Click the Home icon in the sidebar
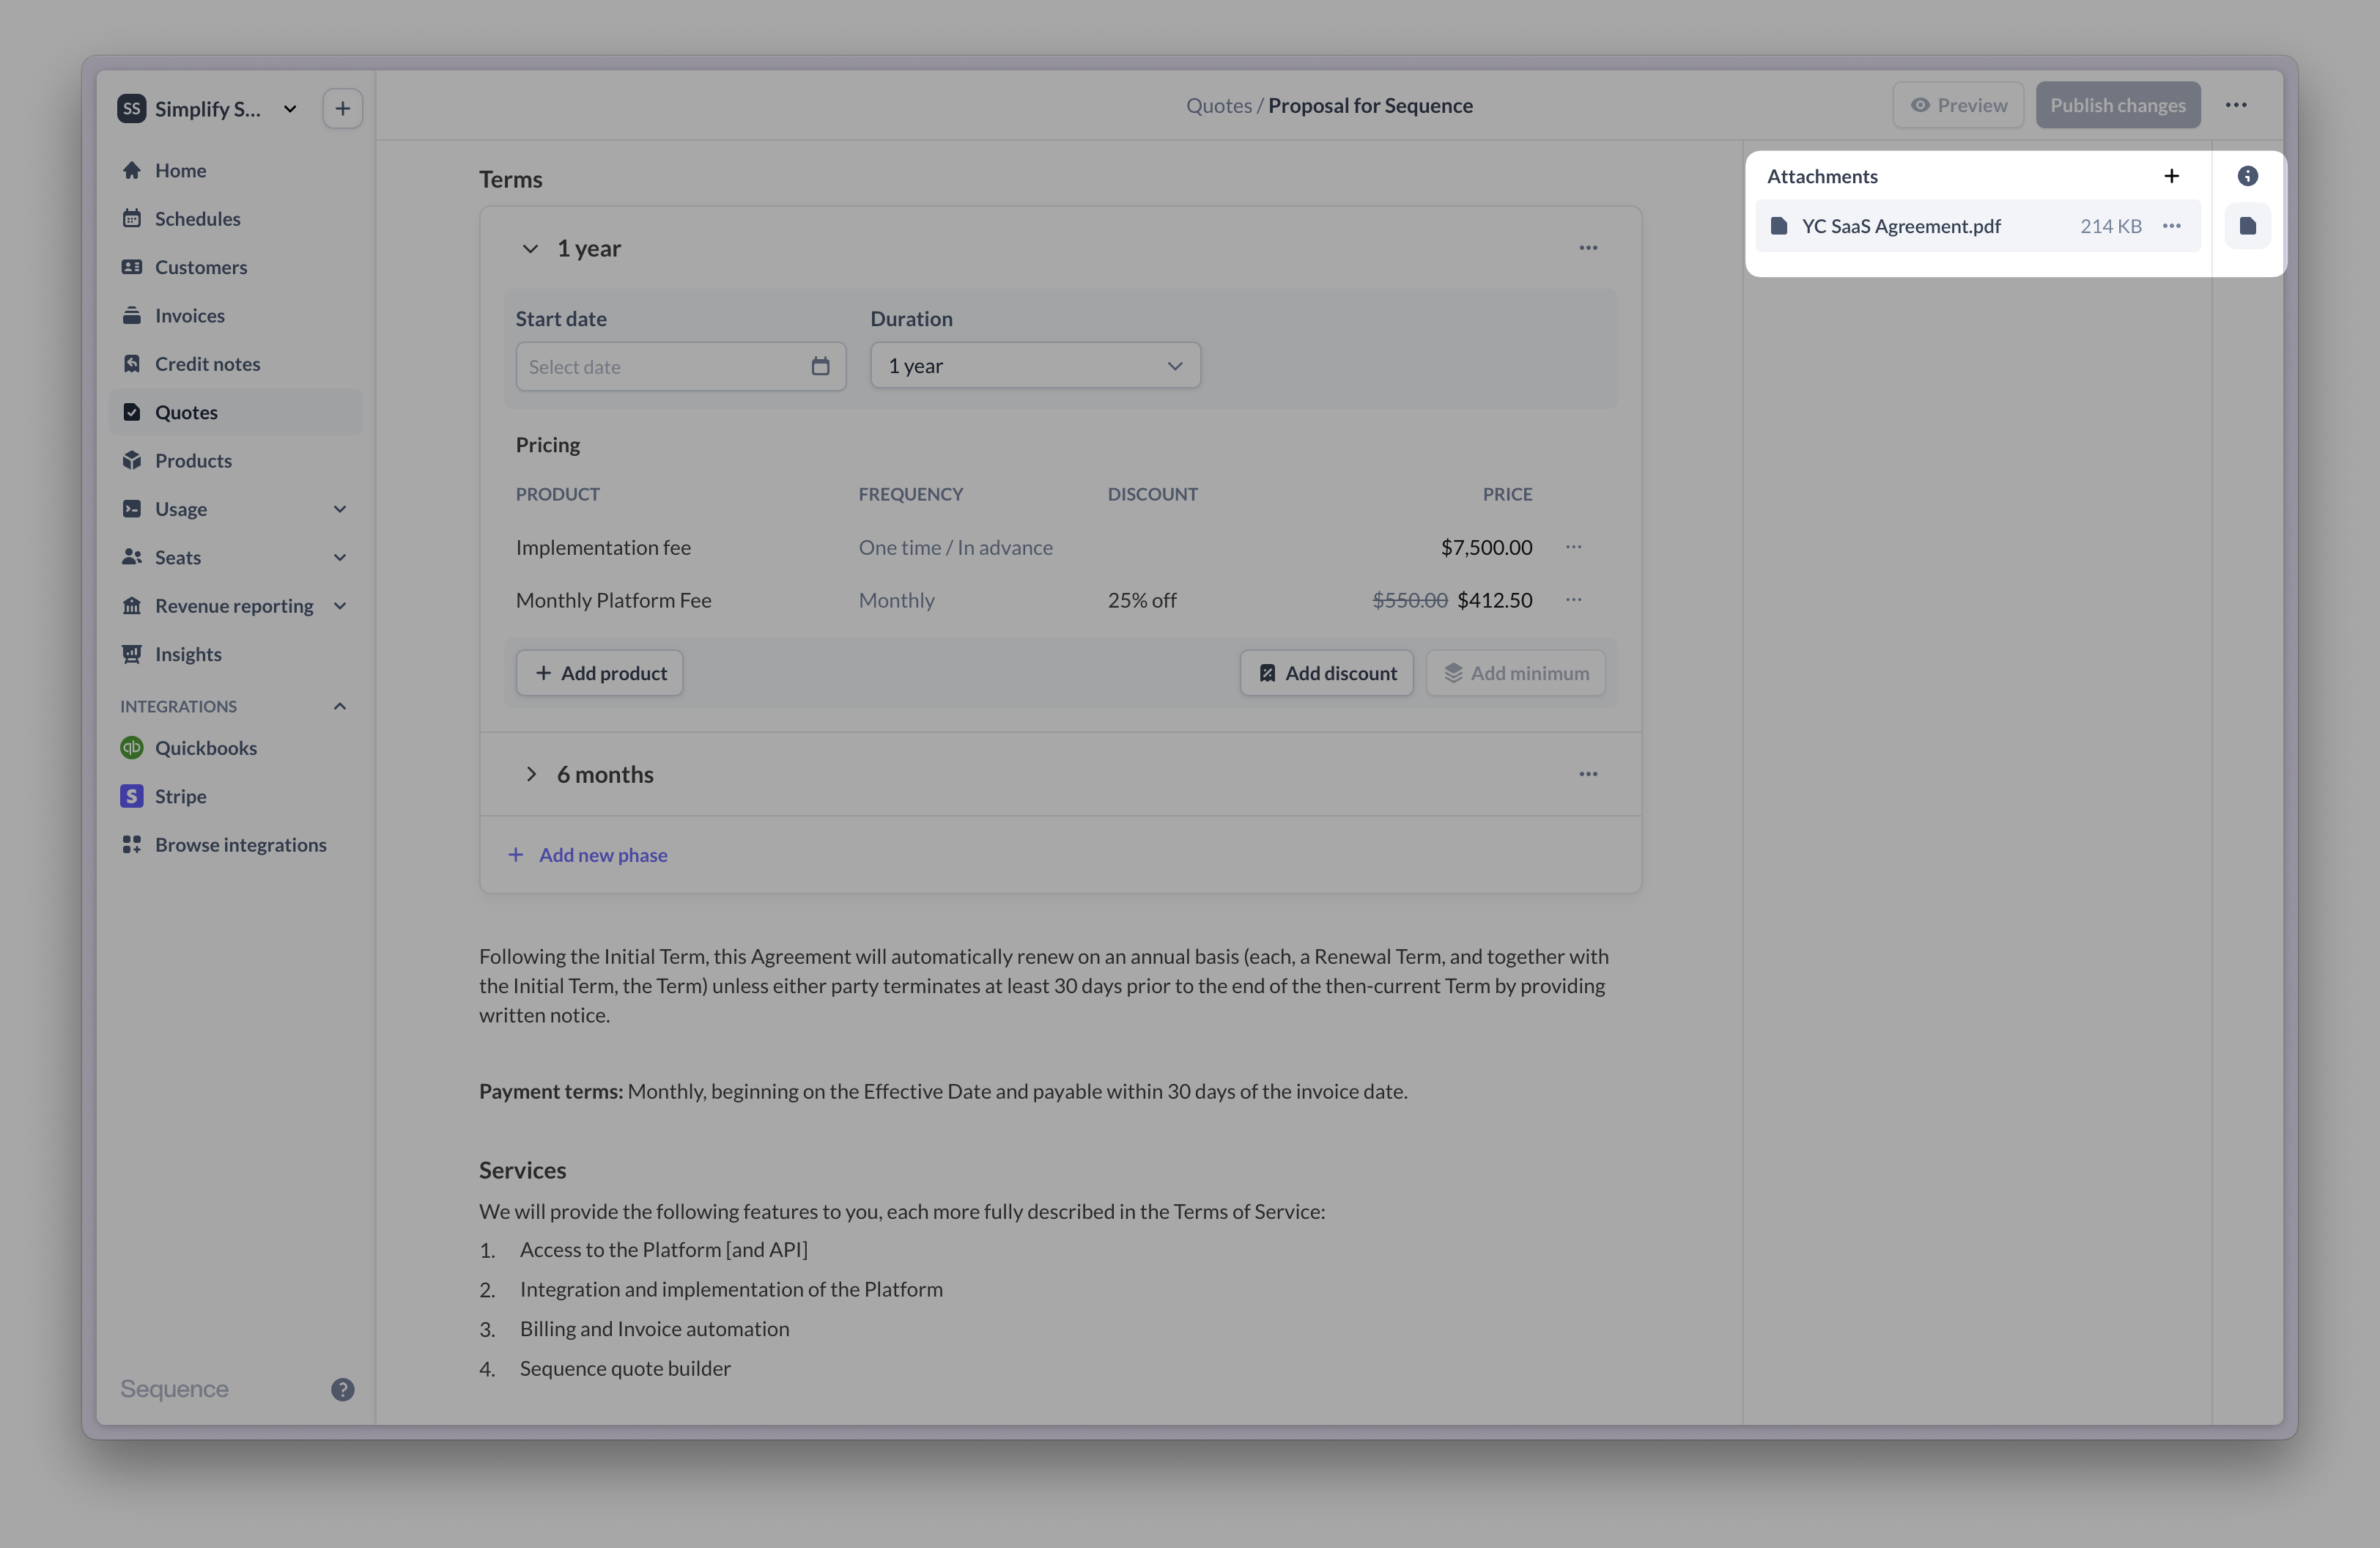Screen dimensions: 2380x1548 click(131, 170)
